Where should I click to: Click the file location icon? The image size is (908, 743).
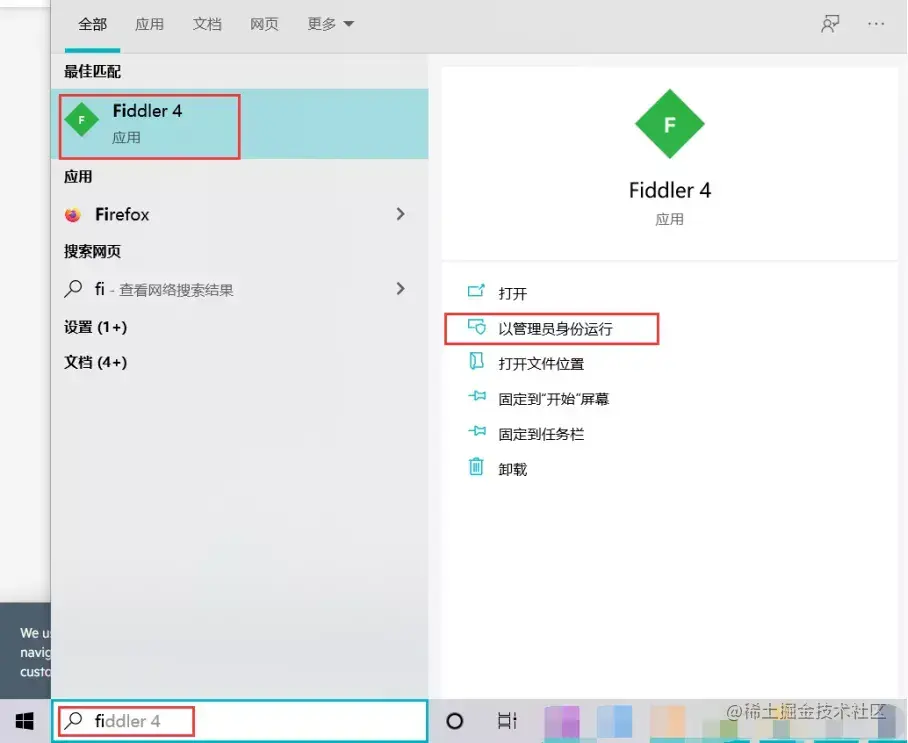[476, 361]
